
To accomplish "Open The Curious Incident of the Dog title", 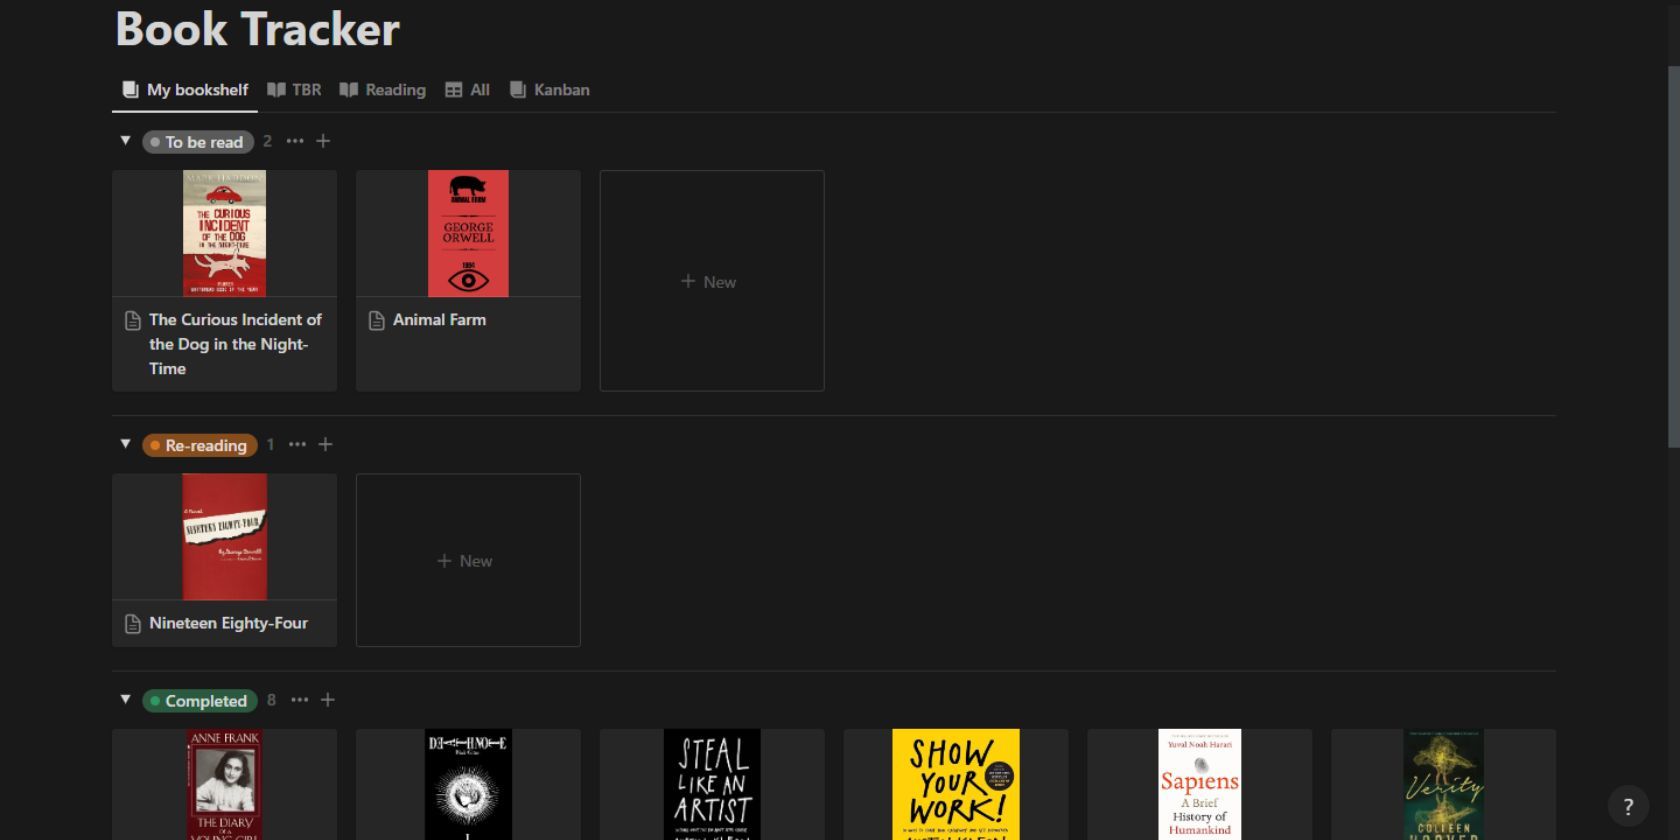I will 235,344.
